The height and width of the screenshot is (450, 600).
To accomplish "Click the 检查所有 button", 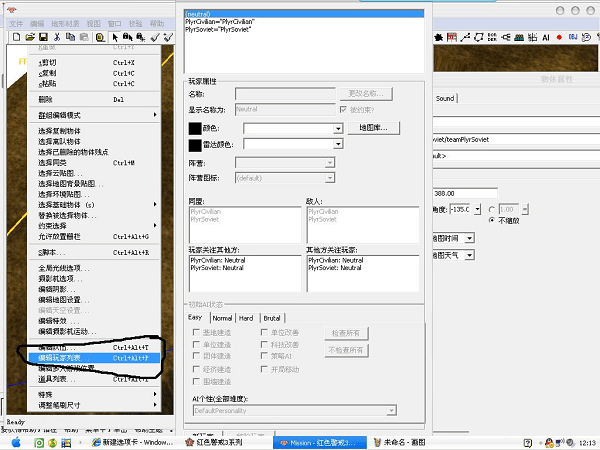I will pyautogui.click(x=346, y=332).
